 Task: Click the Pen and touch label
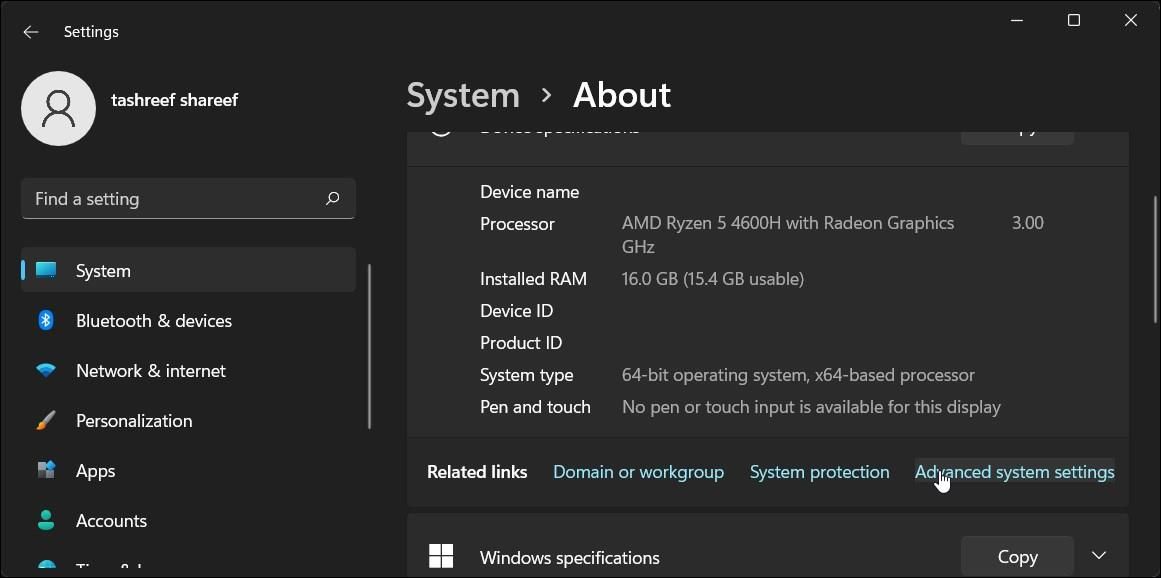click(x=535, y=407)
